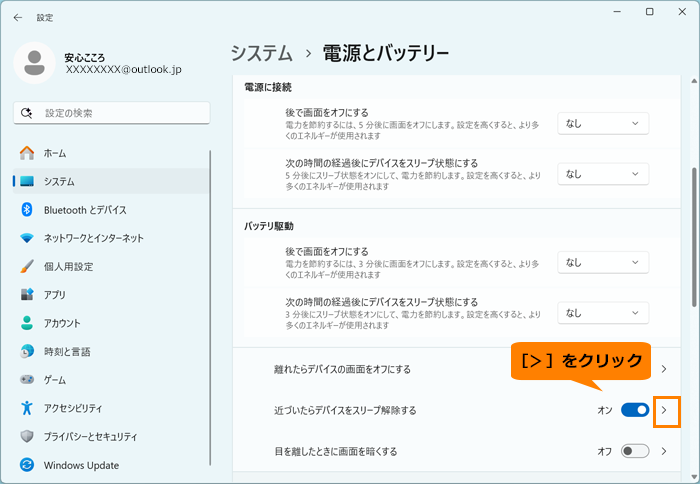The image size is (700, 484).
Task: Click the user profile avatar picture
Action: pyautogui.click(x=34, y=63)
